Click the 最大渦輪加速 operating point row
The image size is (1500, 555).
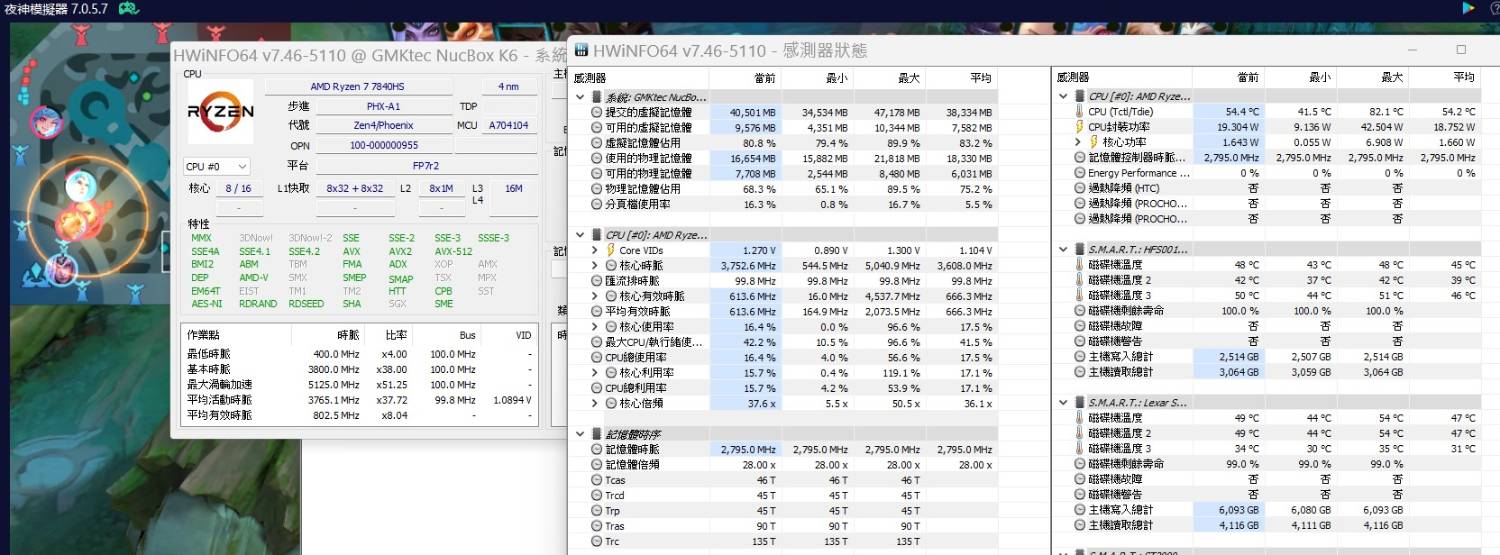[x=358, y=384]
